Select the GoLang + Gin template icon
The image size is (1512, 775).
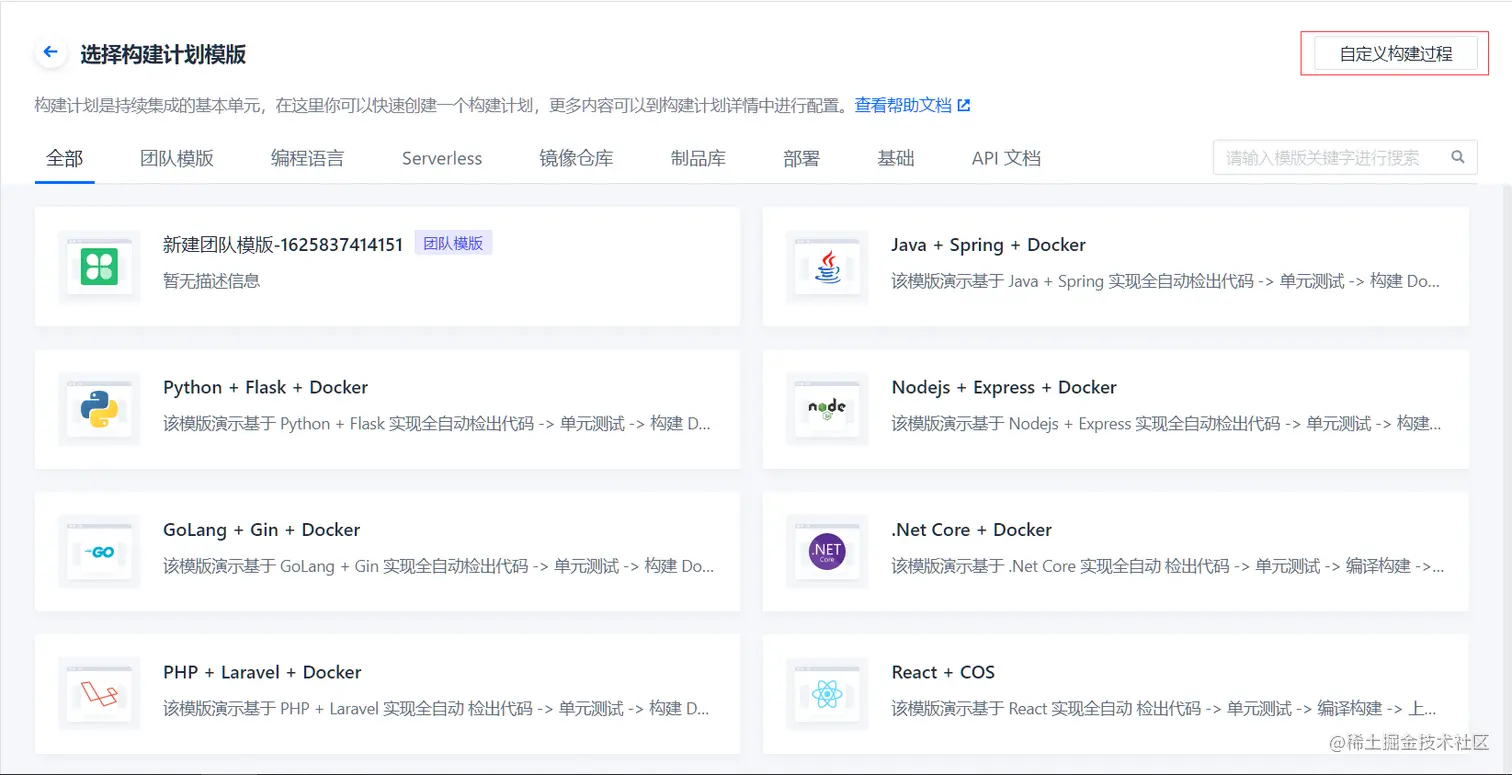[x=99, y=551]
